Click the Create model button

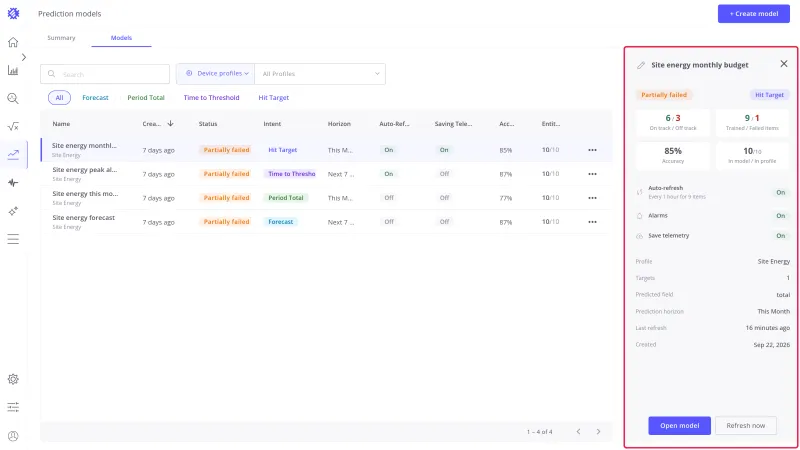point(754,14)
